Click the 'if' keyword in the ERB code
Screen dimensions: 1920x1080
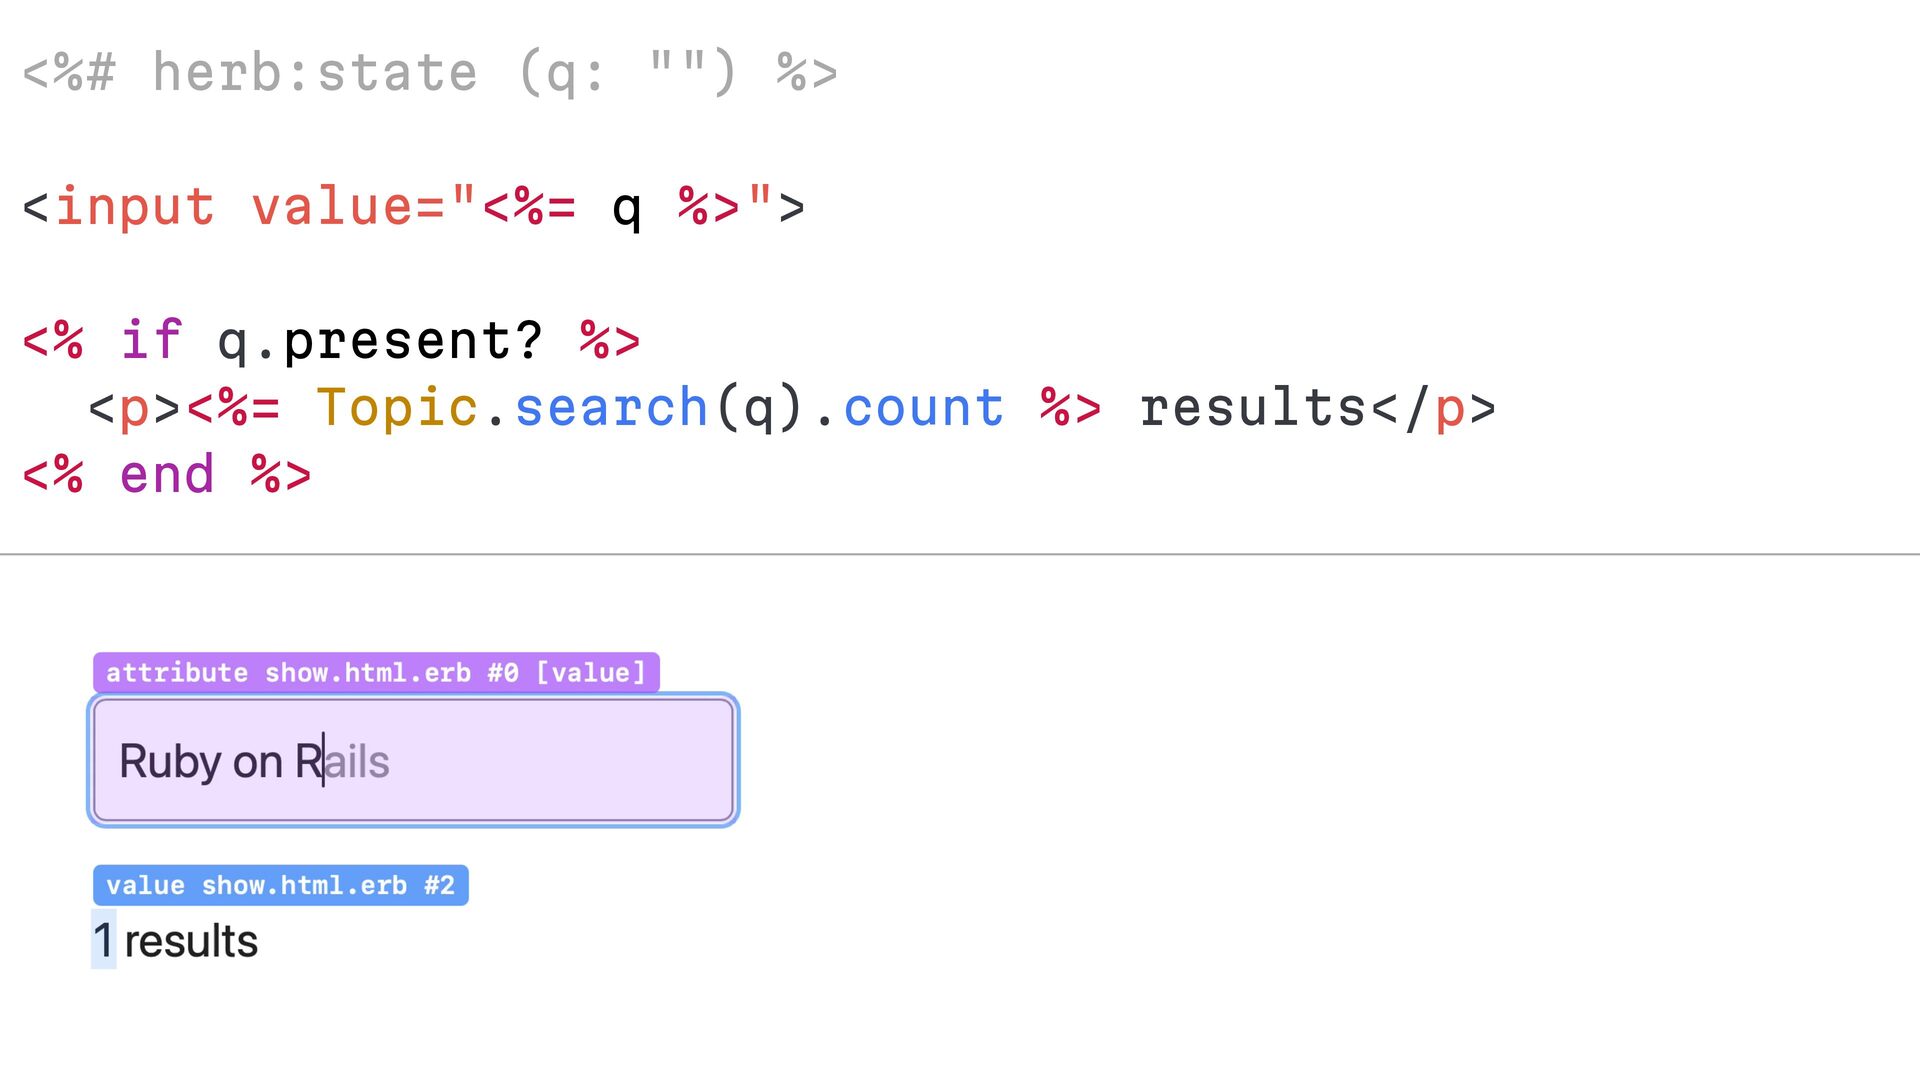click(x=151, y=340)
